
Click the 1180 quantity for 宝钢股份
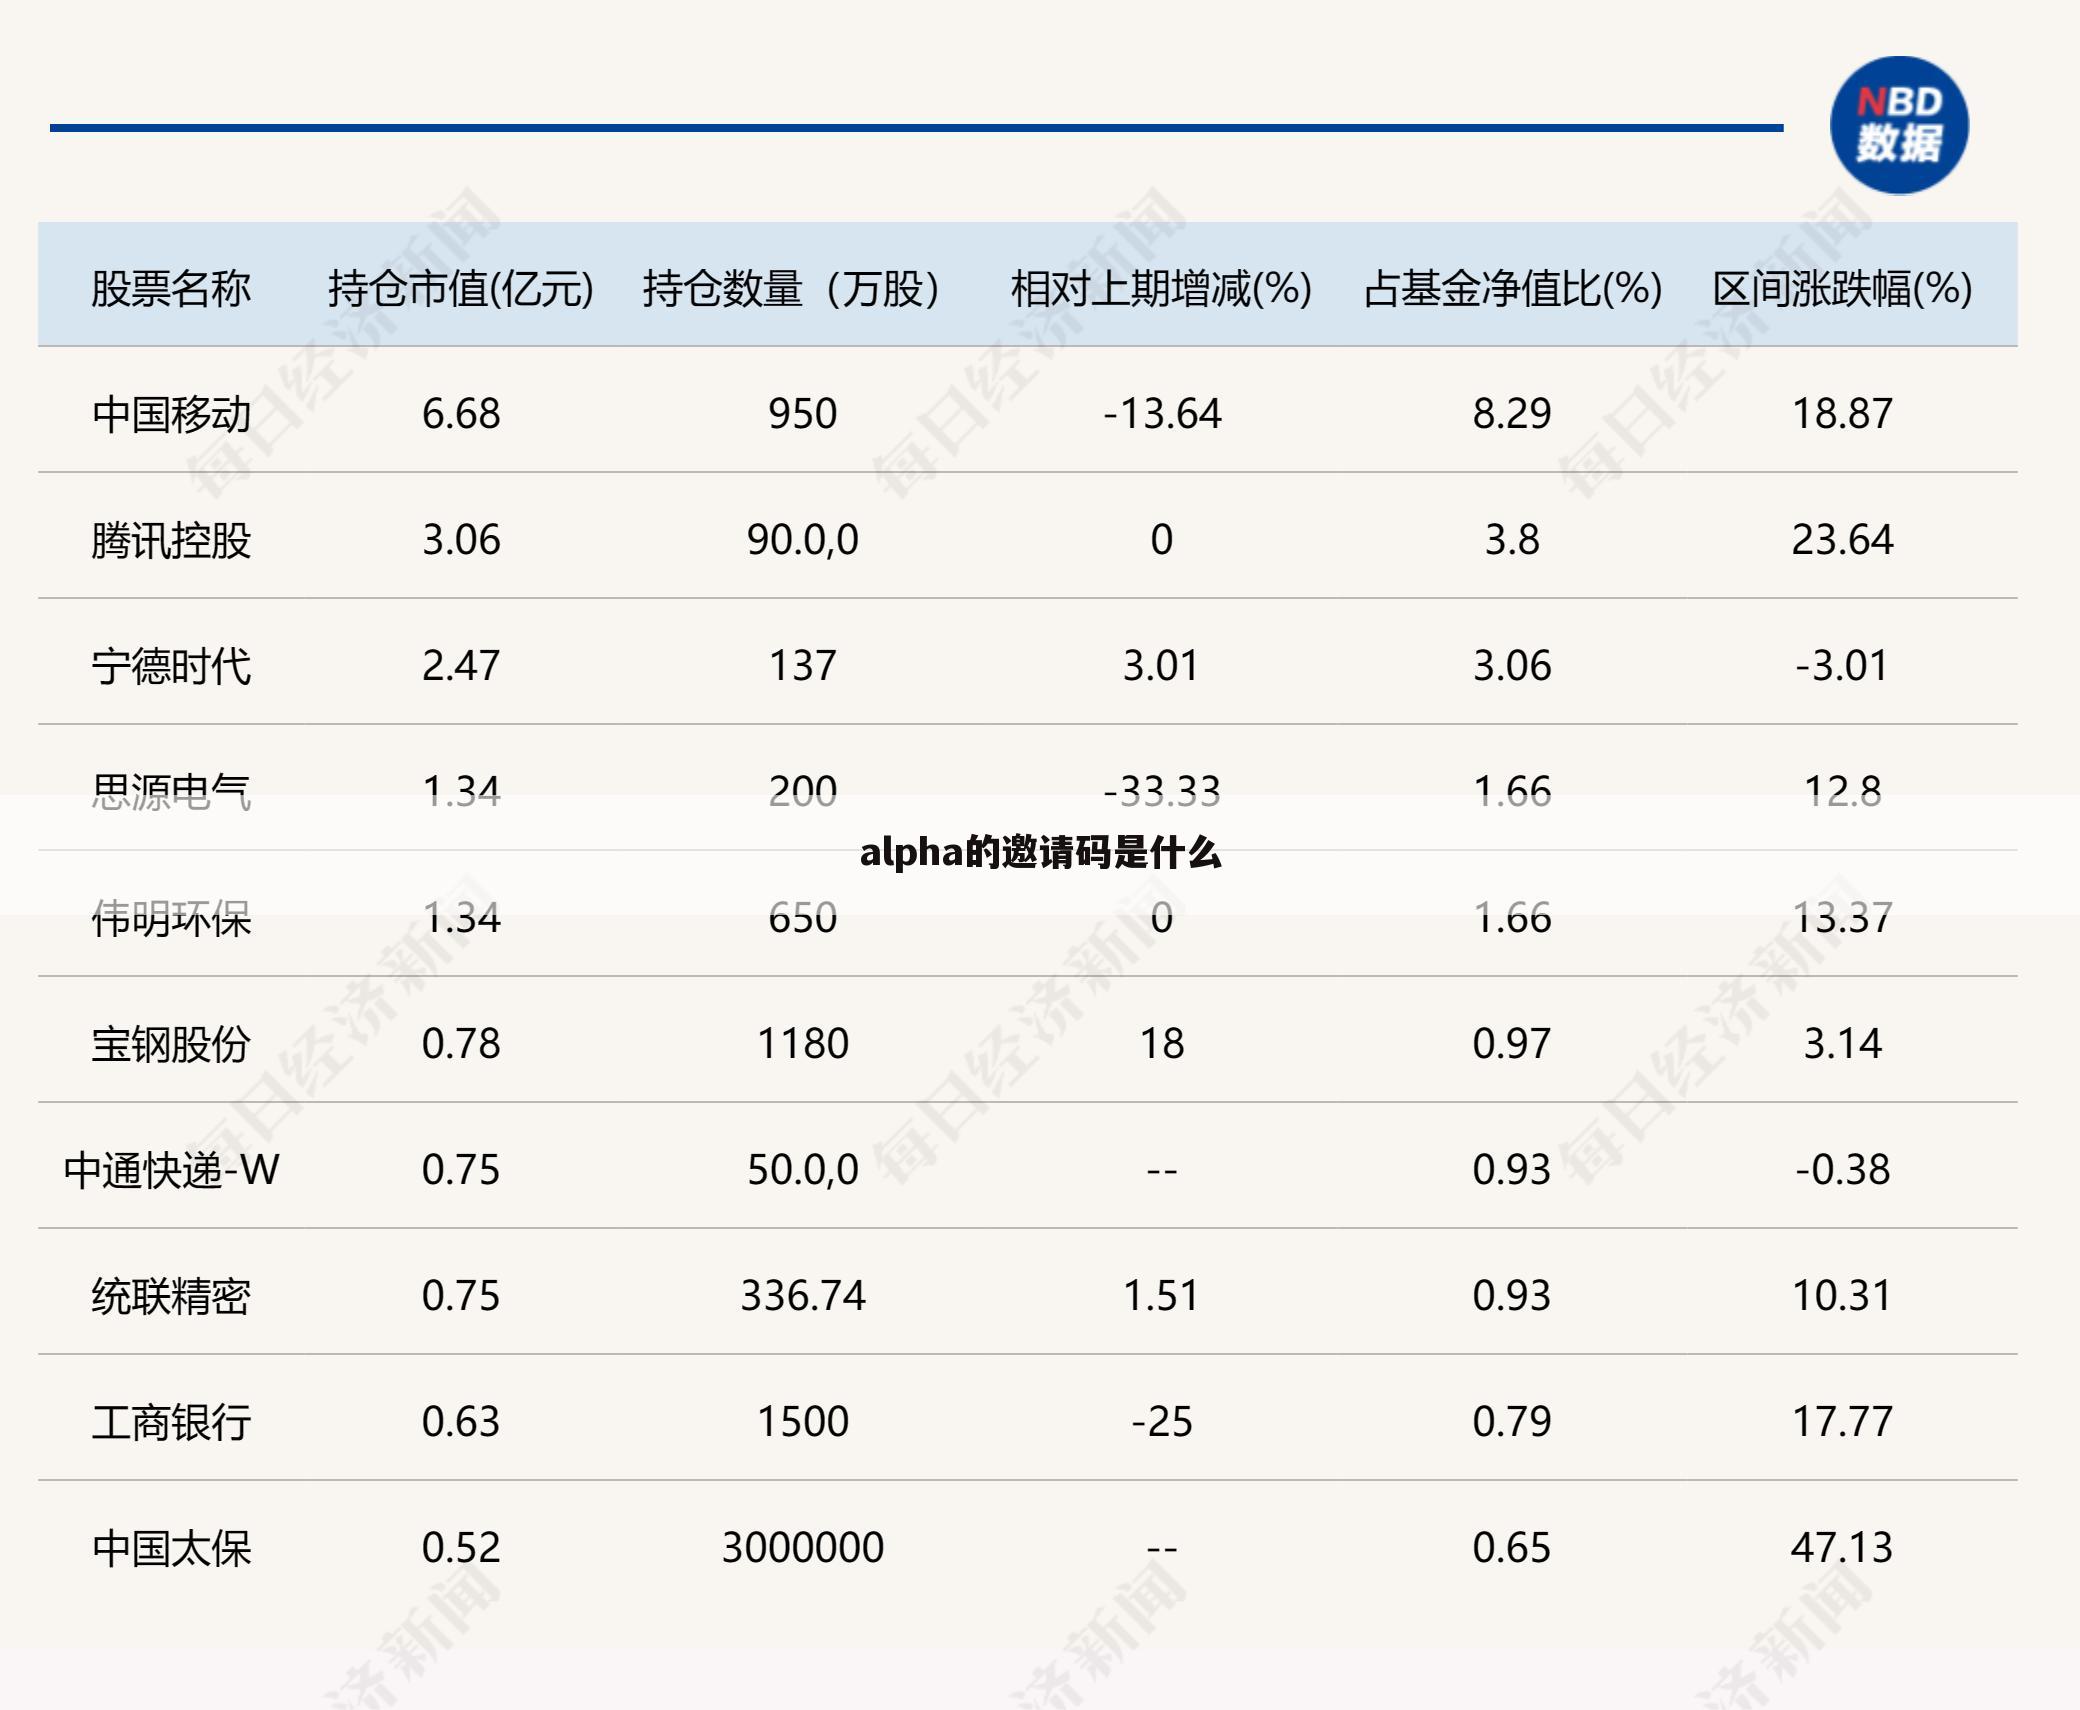tap(802, 1044)
